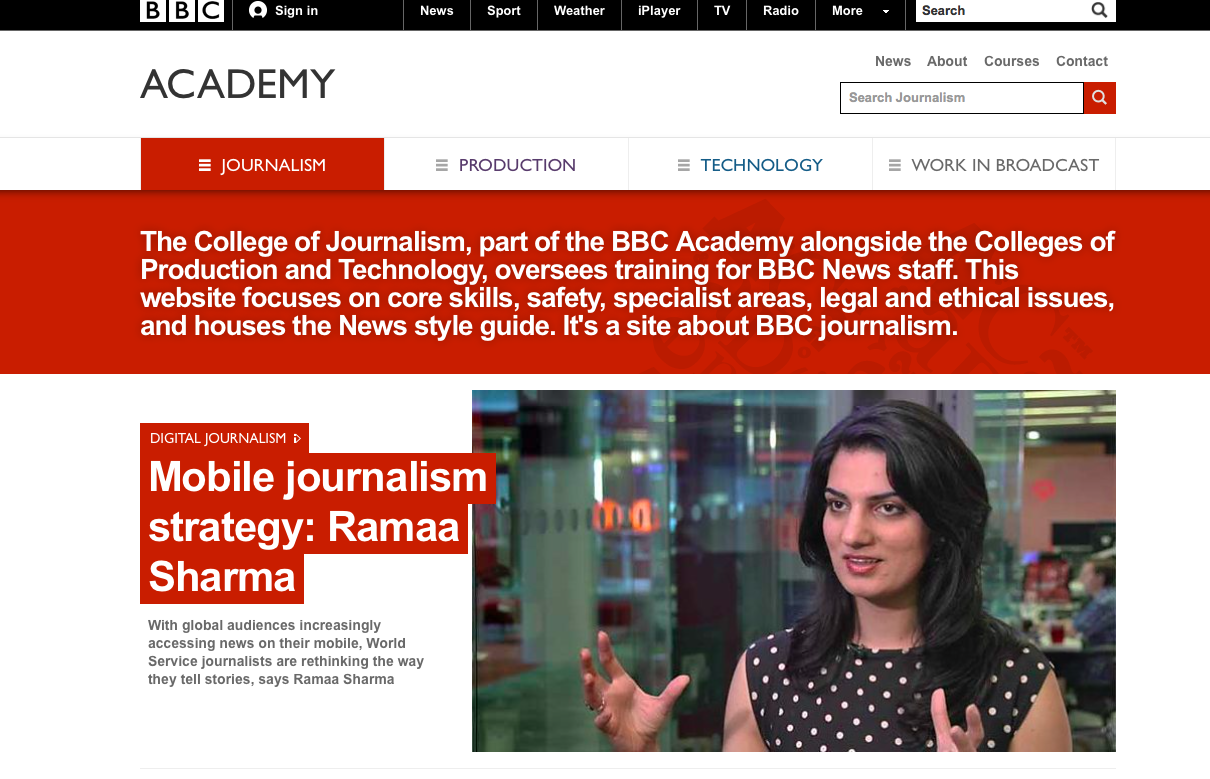This screenshot has height=779, width=1210.
Task: Select the PRODUCTION tab
Action: [x=506, y=164]
